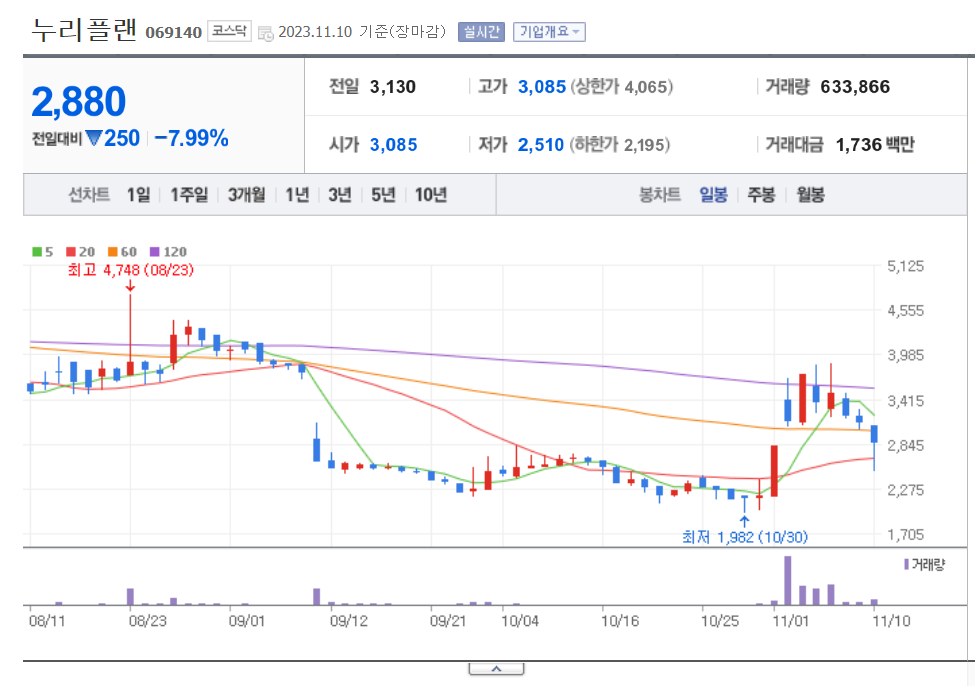The width and height of the screenshot is (975, 686).
Task: Click the current price 2,880
Action: pos(78,101)
